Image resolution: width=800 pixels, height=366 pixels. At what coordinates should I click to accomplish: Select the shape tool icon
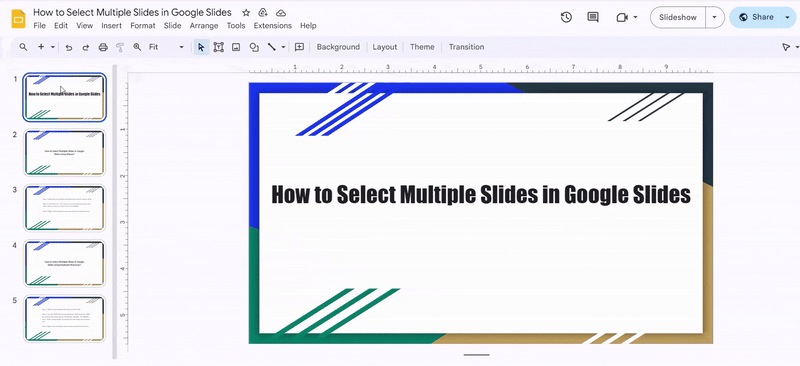(254, 47)
